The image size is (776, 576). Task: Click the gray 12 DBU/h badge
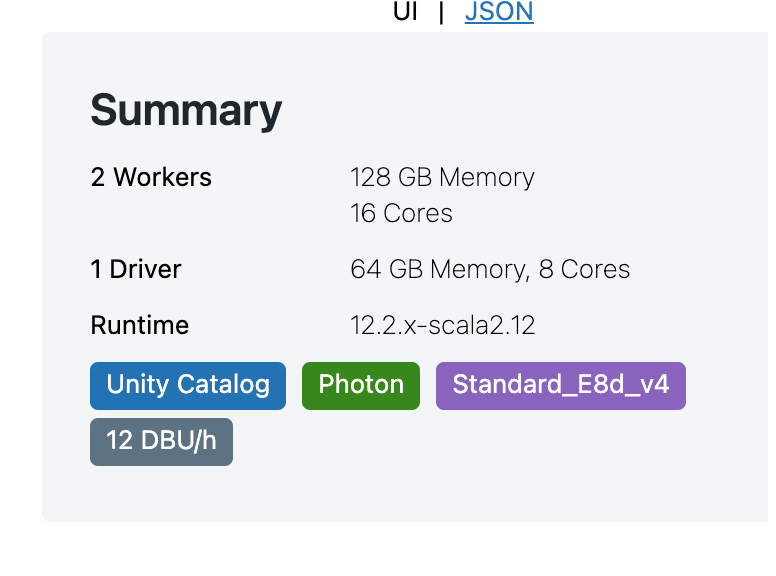click(x=161, y=442)
